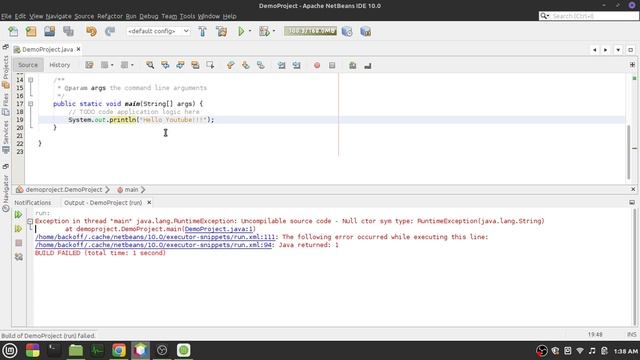Open the Tools menu
This screenshot has width=640, height=360.
(x=187, y=16)
